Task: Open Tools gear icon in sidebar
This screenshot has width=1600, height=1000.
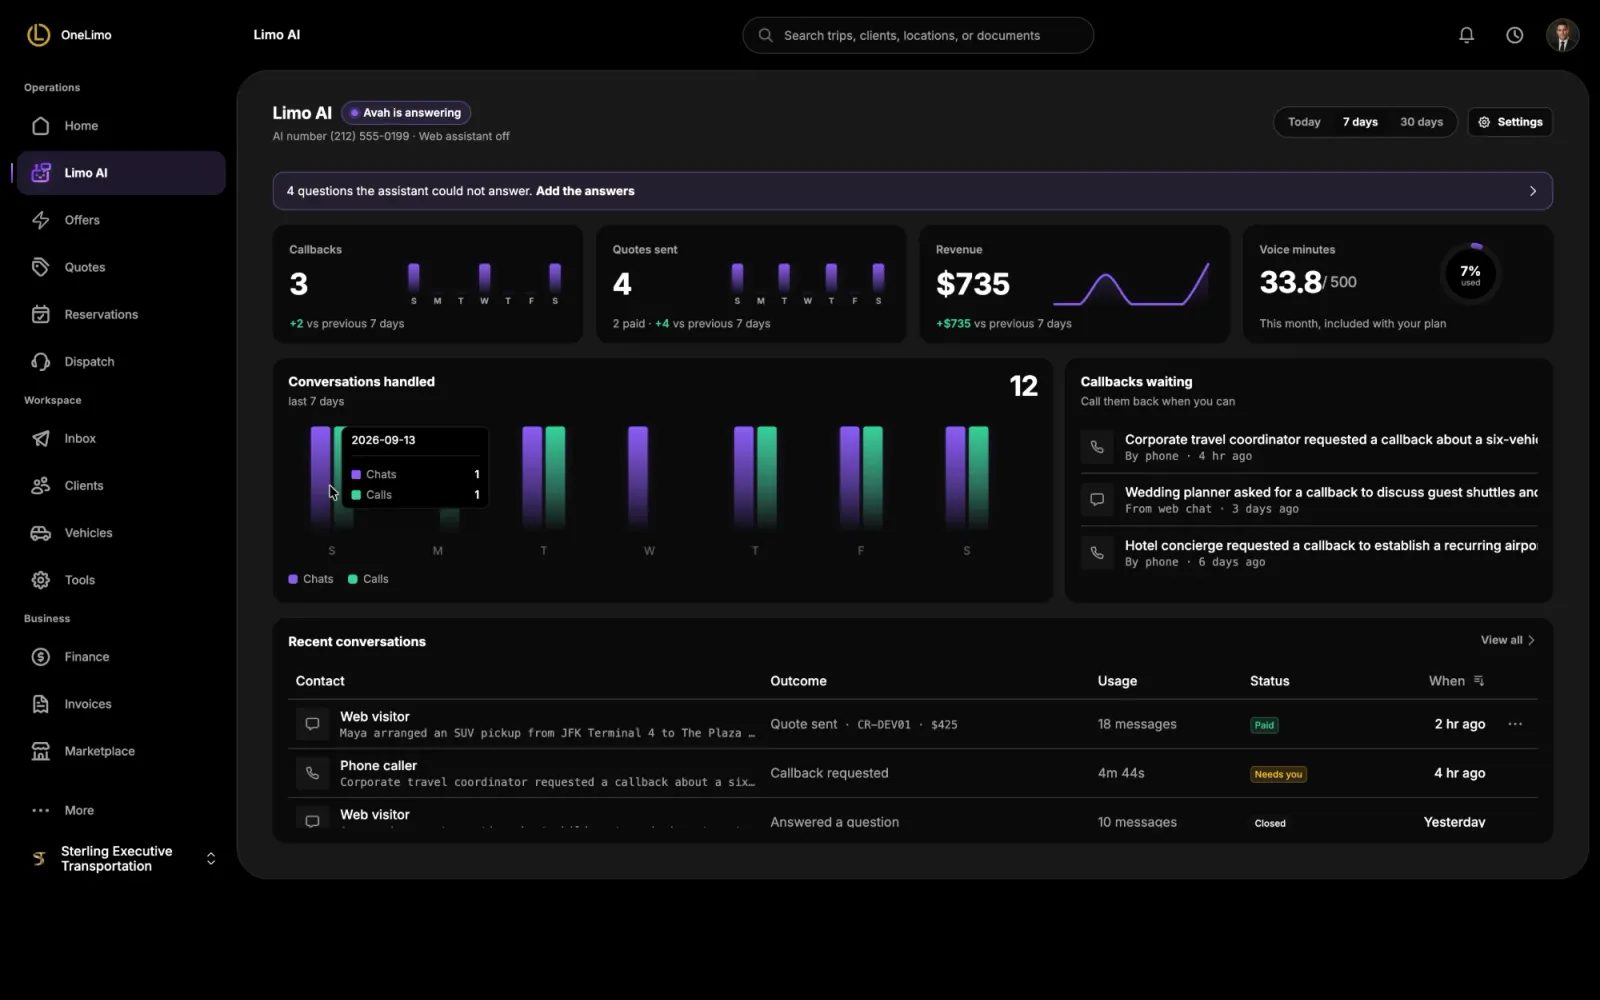Action: [x=41, y=580]
